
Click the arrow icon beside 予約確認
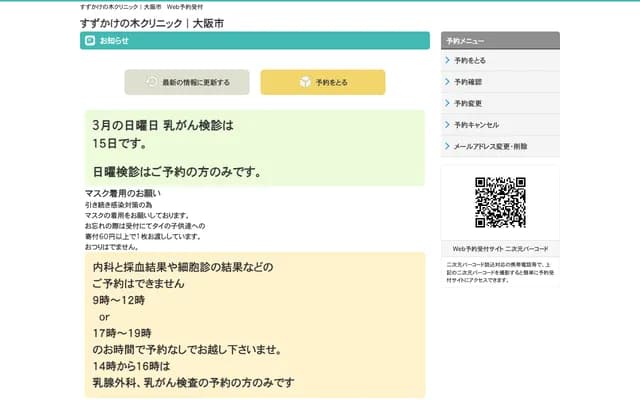click(446, 82)
